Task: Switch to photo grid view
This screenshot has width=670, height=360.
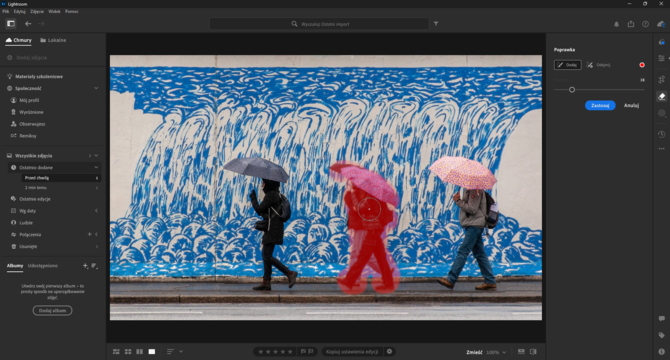Action: pos(116,351)
